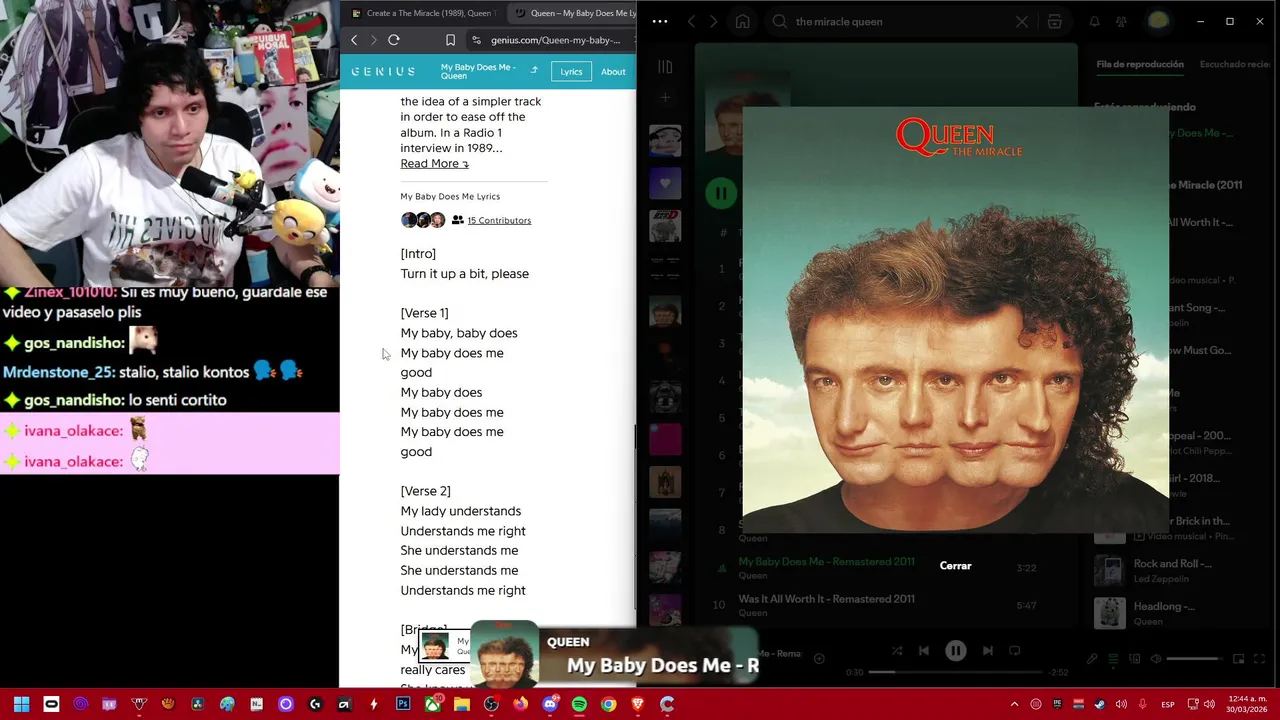Pause playback in the bottom player
1280x720 pixels.
pyautogui.click(x=955, y=651)
